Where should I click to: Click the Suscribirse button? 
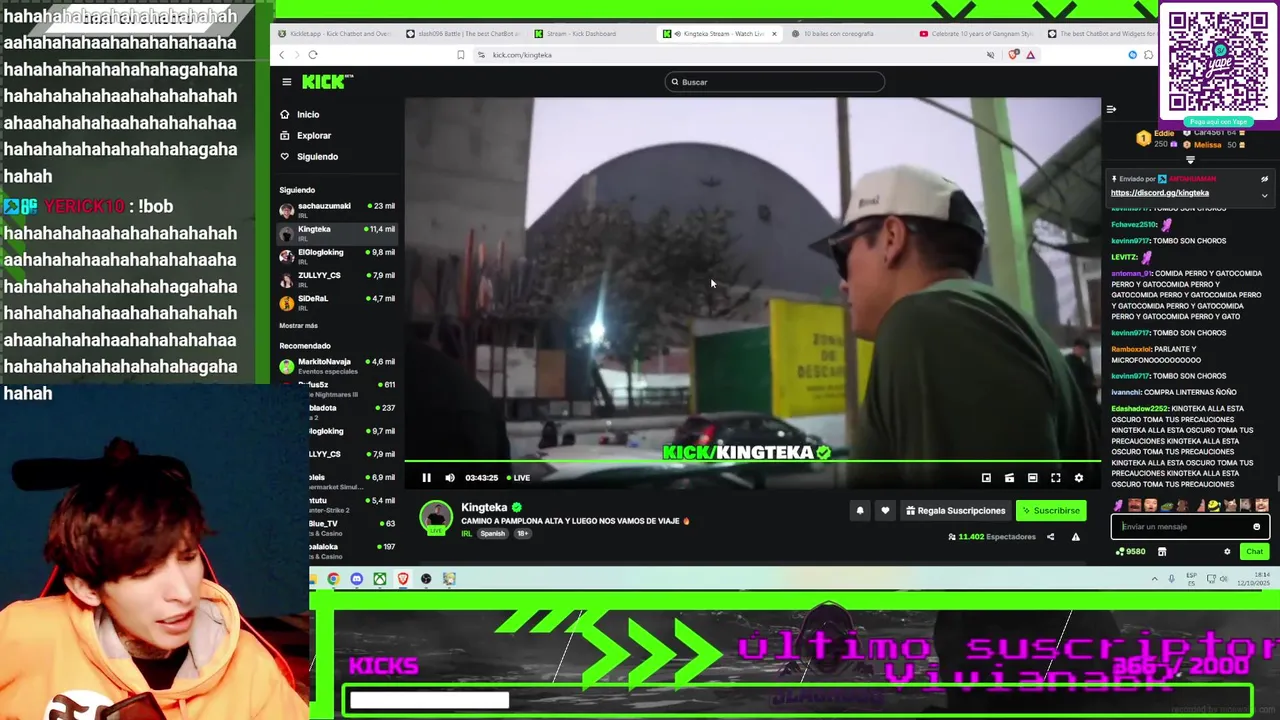(x=1051, y=511)
